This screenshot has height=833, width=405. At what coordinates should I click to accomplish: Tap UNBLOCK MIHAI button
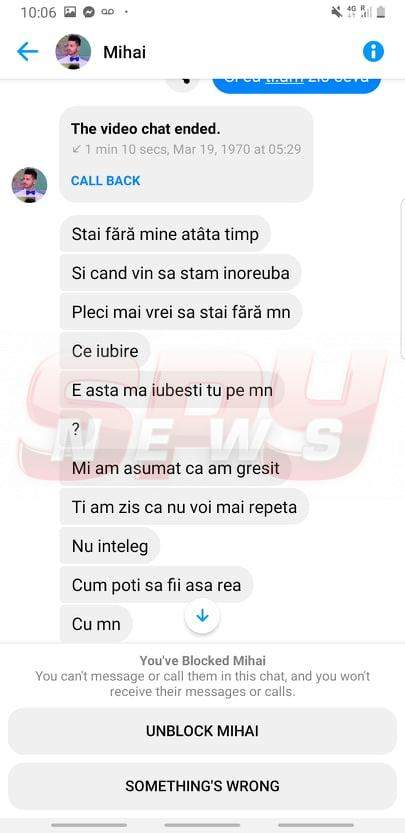click(202, 731)
